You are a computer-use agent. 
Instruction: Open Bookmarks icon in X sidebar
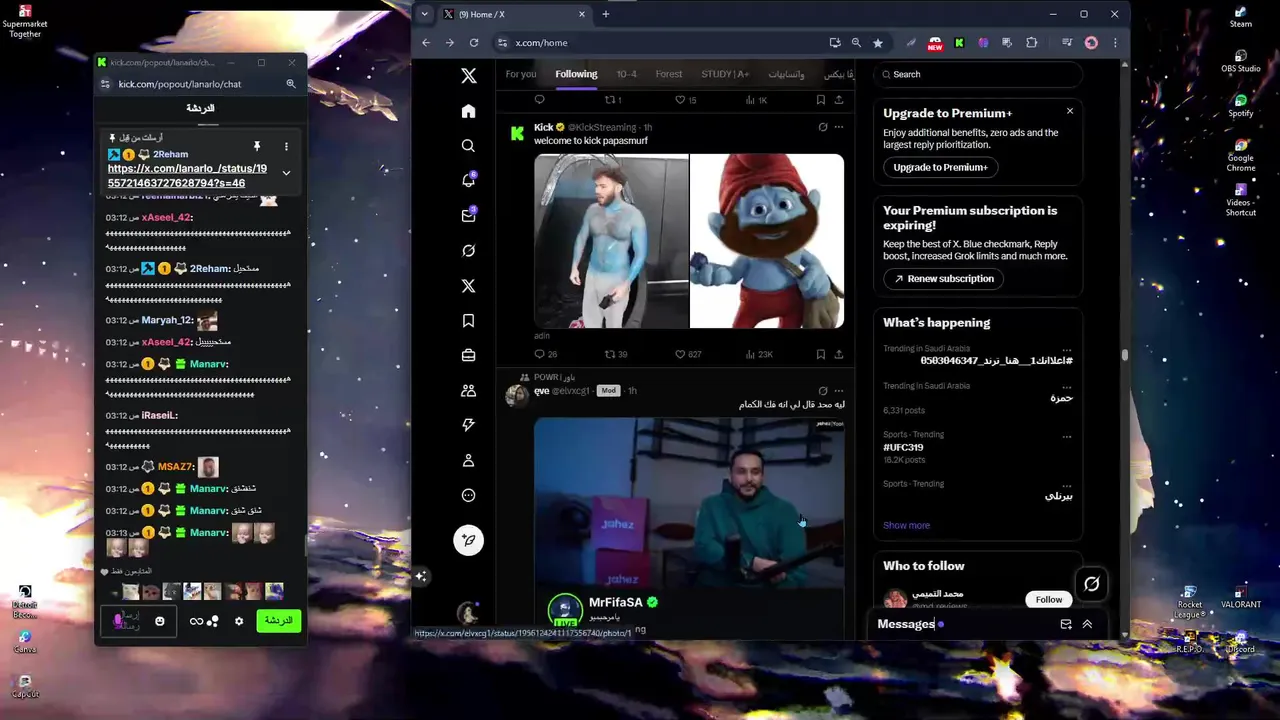click(x=468, y=320)
